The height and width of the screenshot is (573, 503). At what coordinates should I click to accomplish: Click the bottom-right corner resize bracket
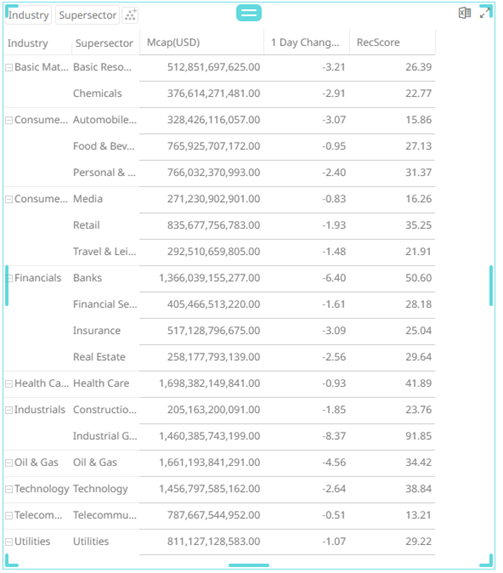click(487, 560)
